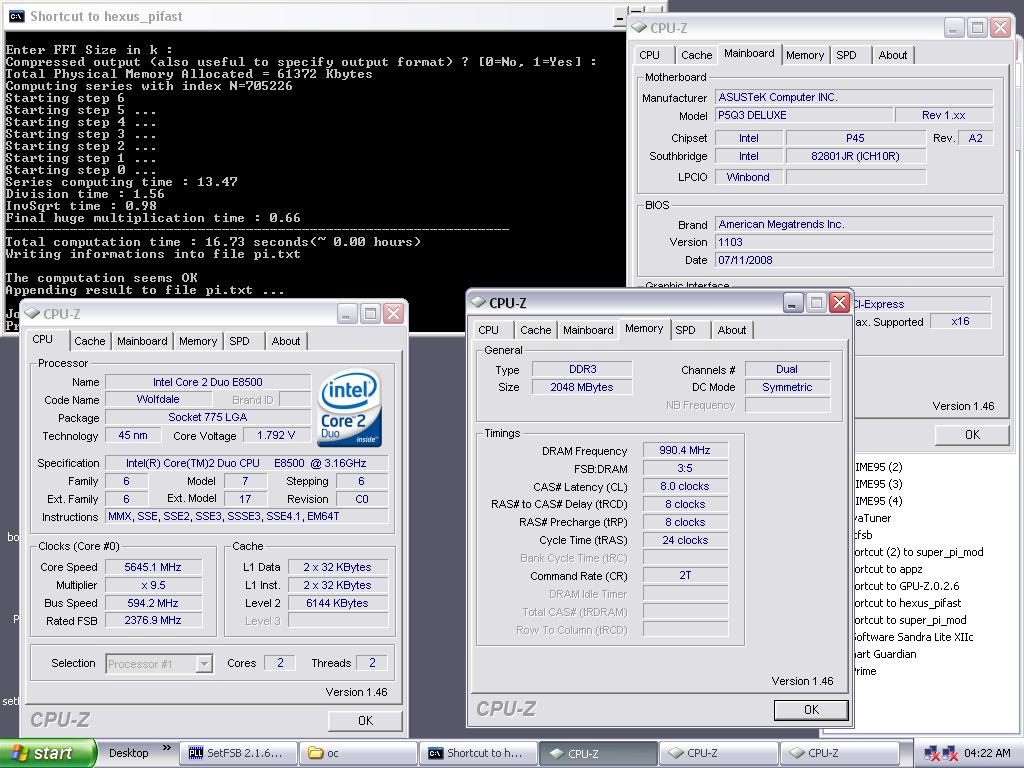Click Core Voltage value 1.792 V
The image size is (1024, 768).
coord(276,435)
